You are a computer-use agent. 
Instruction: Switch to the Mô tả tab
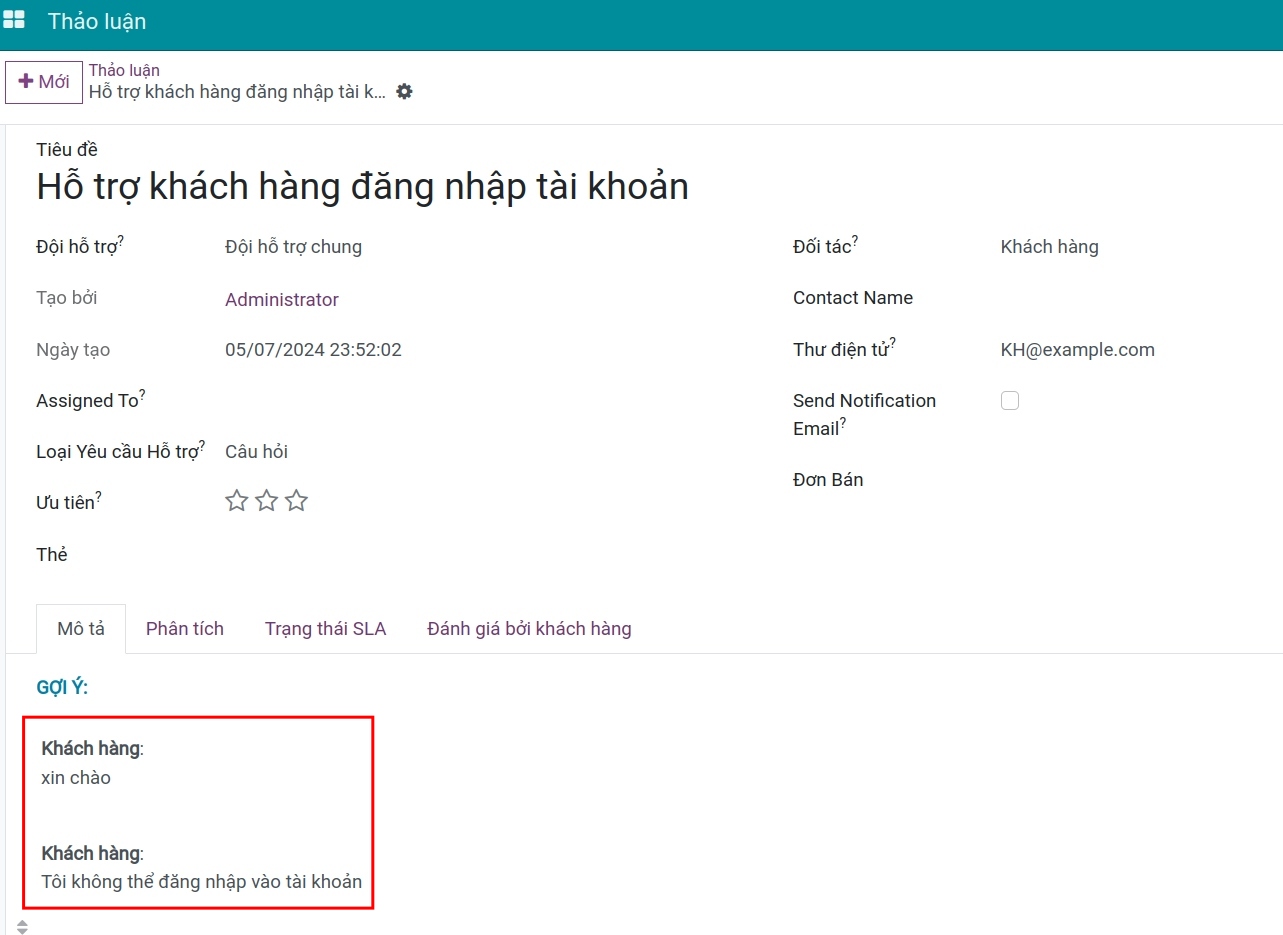coord(81,629)
